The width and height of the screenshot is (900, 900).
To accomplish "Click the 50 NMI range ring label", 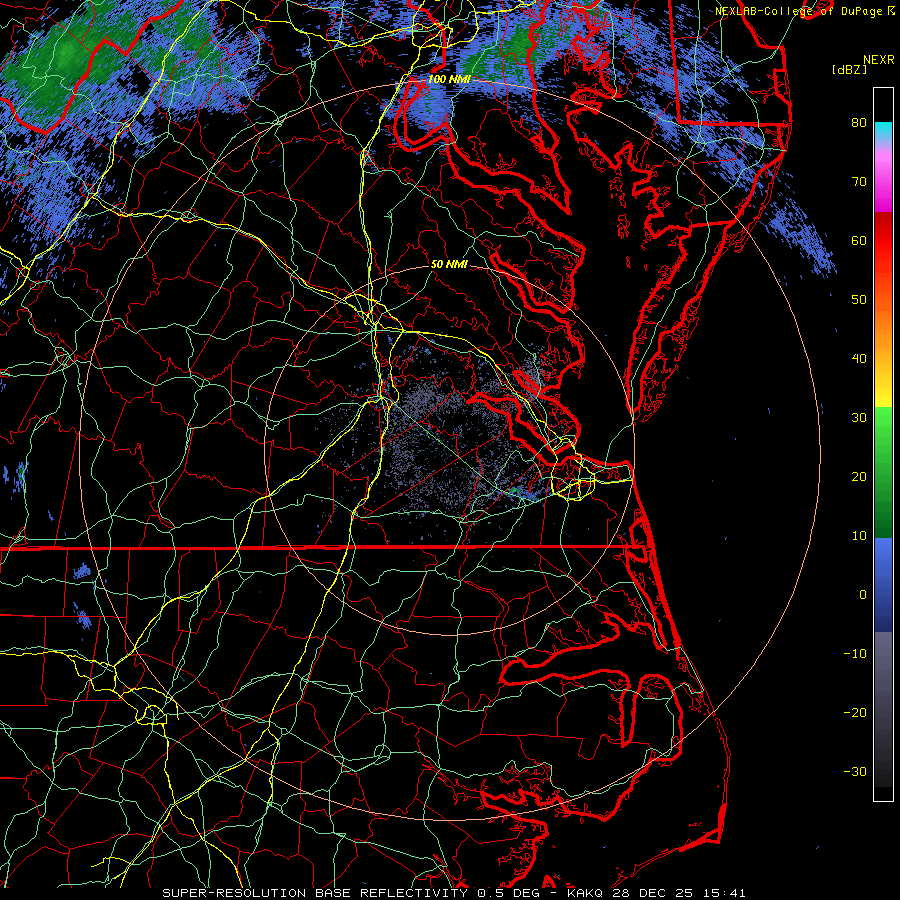I will [x=449, y=265].
